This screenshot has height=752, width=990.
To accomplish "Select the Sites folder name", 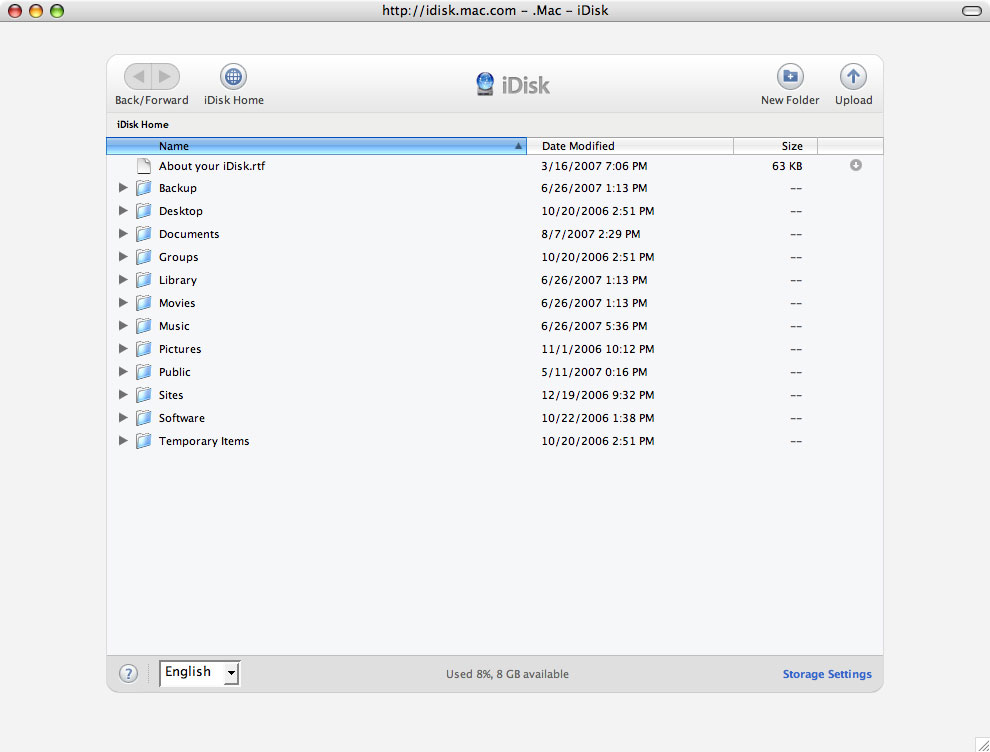I will [x=170, y=395].
